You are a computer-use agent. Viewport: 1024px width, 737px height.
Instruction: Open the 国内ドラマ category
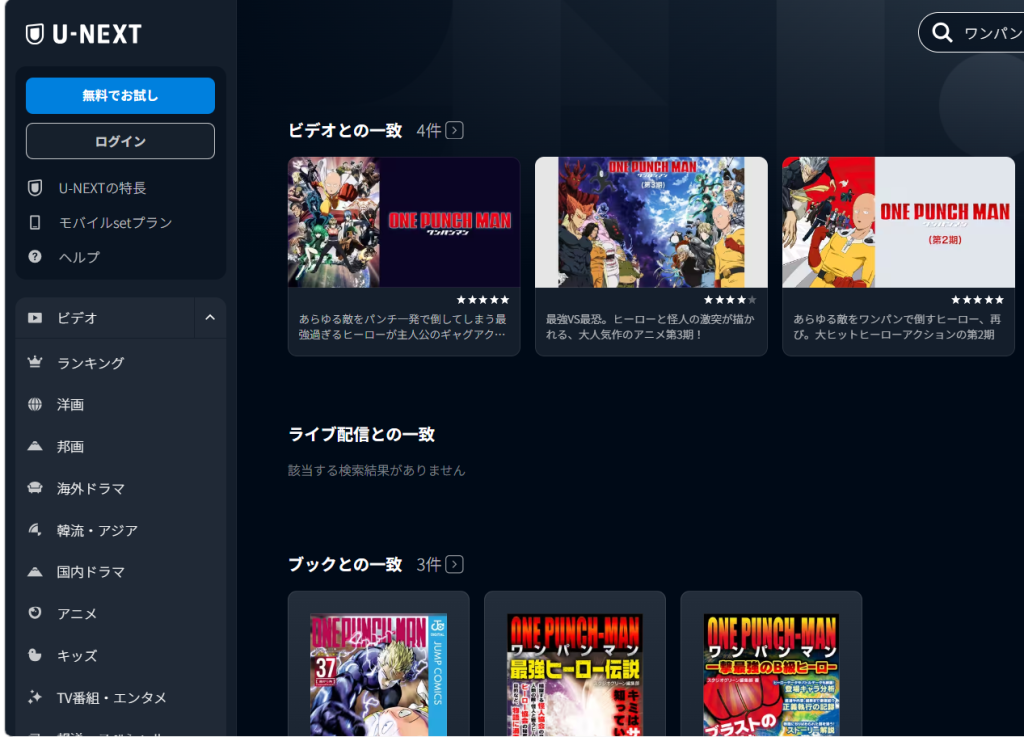pyautogui.click(x=91, y=572)
